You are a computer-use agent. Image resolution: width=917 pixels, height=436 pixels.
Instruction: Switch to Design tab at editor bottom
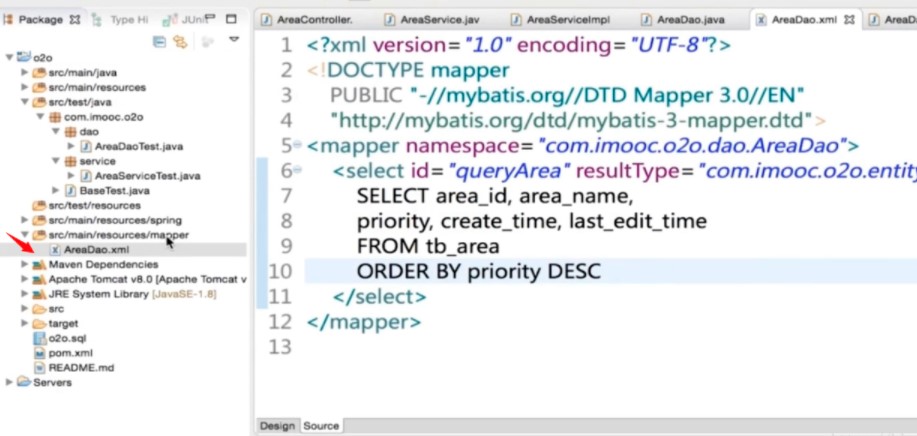(277, 426)
